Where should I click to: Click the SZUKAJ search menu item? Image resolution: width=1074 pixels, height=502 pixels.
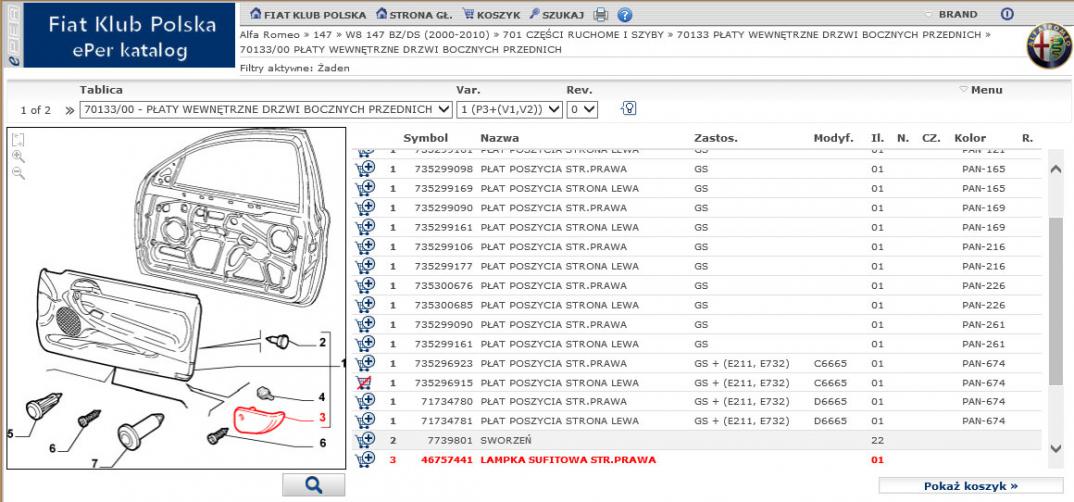click(557, 15)
